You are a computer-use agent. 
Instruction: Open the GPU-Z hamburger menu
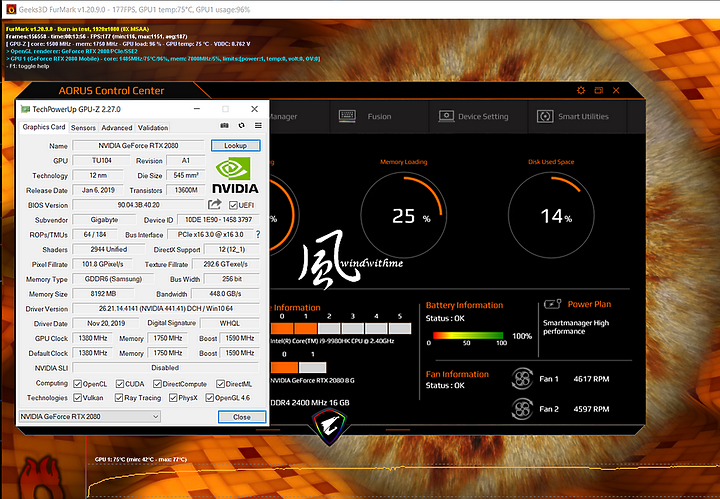pyautogui.click(x=259, y=125)
